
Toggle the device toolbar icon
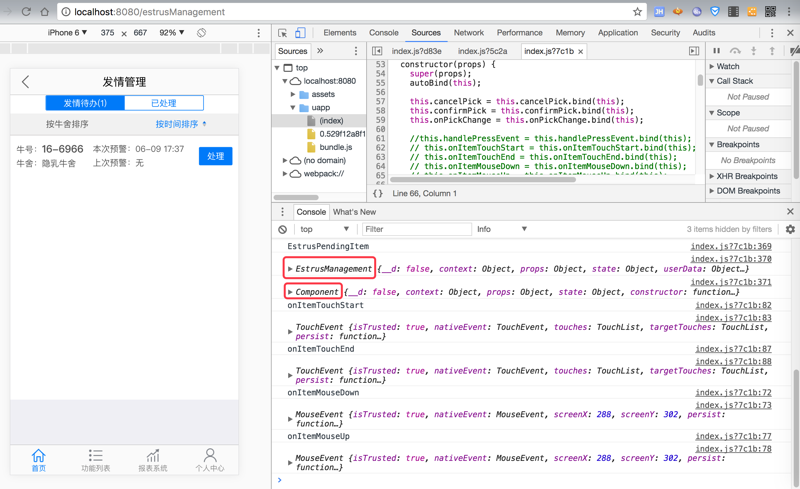[x=300, y=33]
